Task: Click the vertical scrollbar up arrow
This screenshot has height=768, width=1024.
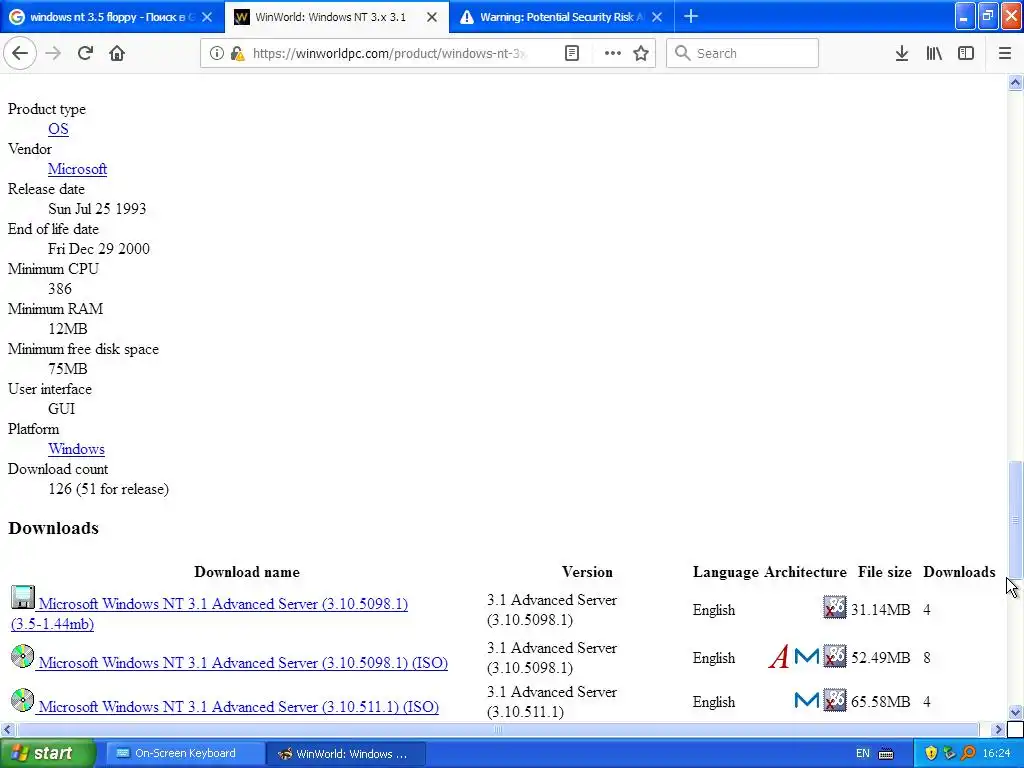Action: click(1015, 82)
